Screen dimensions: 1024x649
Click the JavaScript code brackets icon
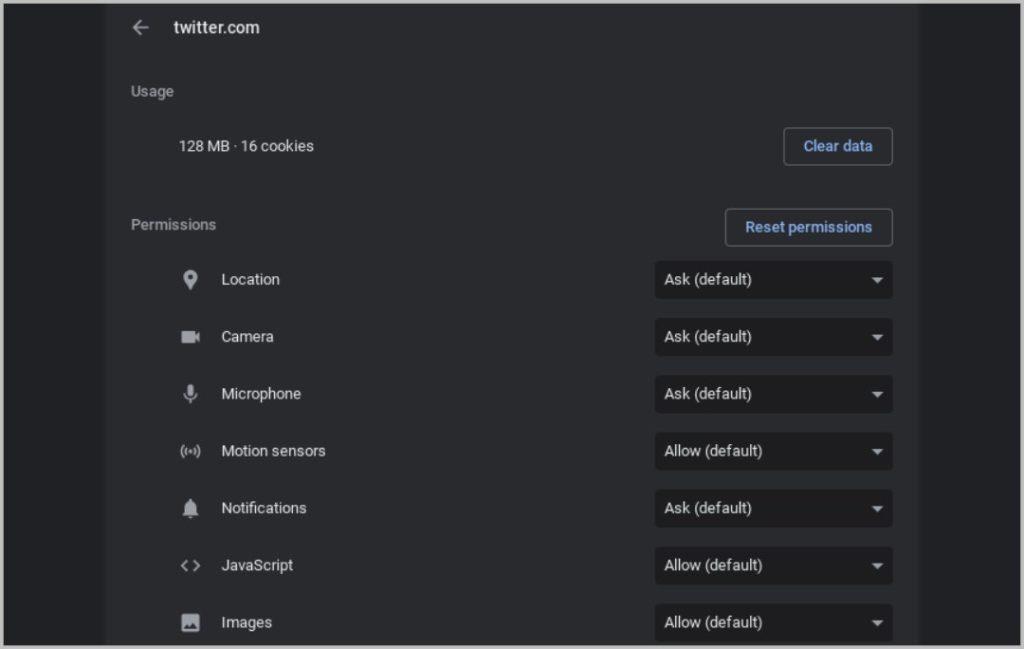pos(190,565)
